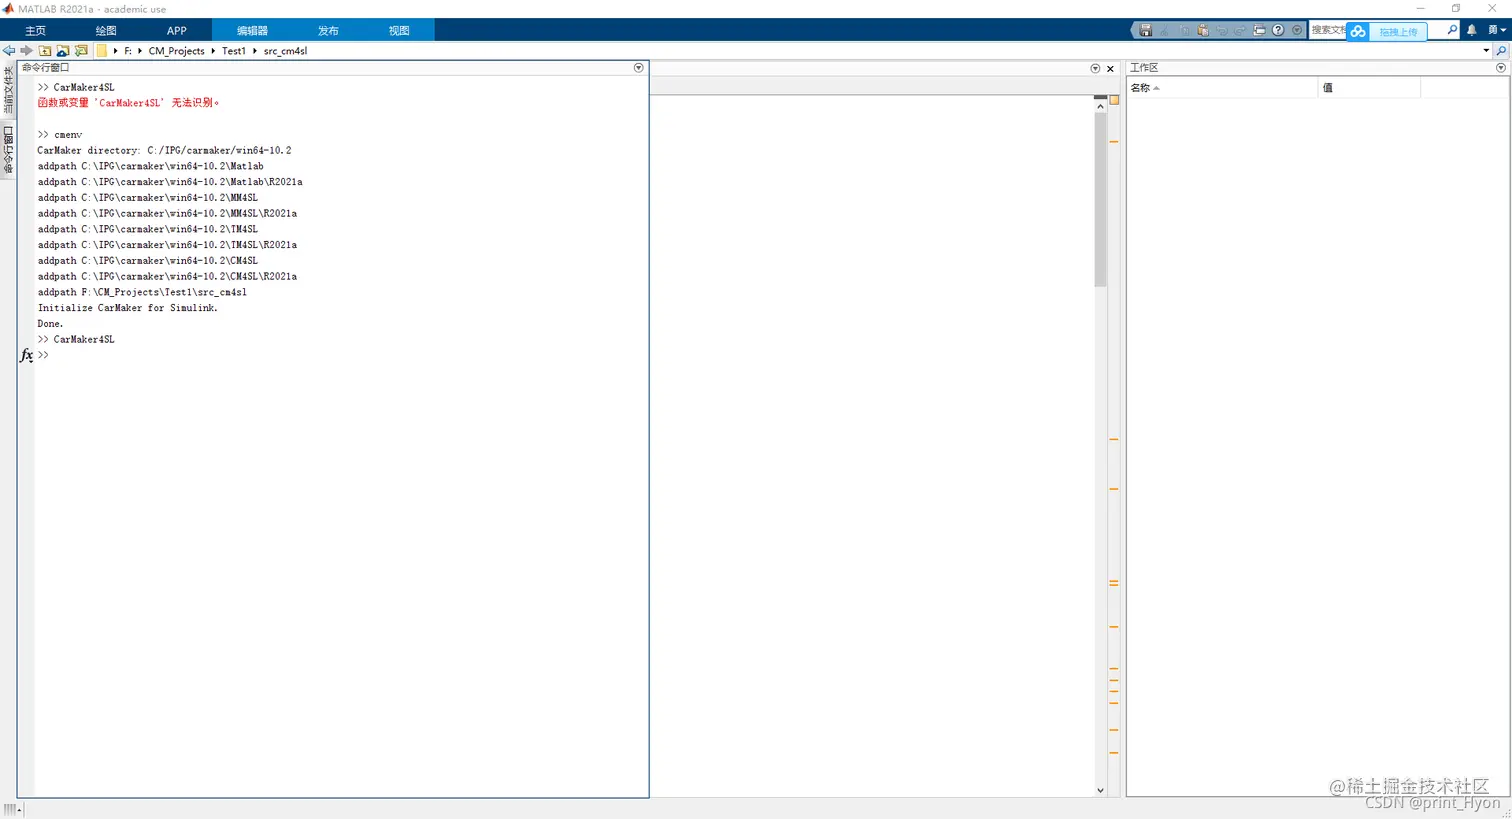Viewport: 1512px width, 819px height.
Task: Open the 视图 (View) ribbon tab
Action: coord(399,31)
